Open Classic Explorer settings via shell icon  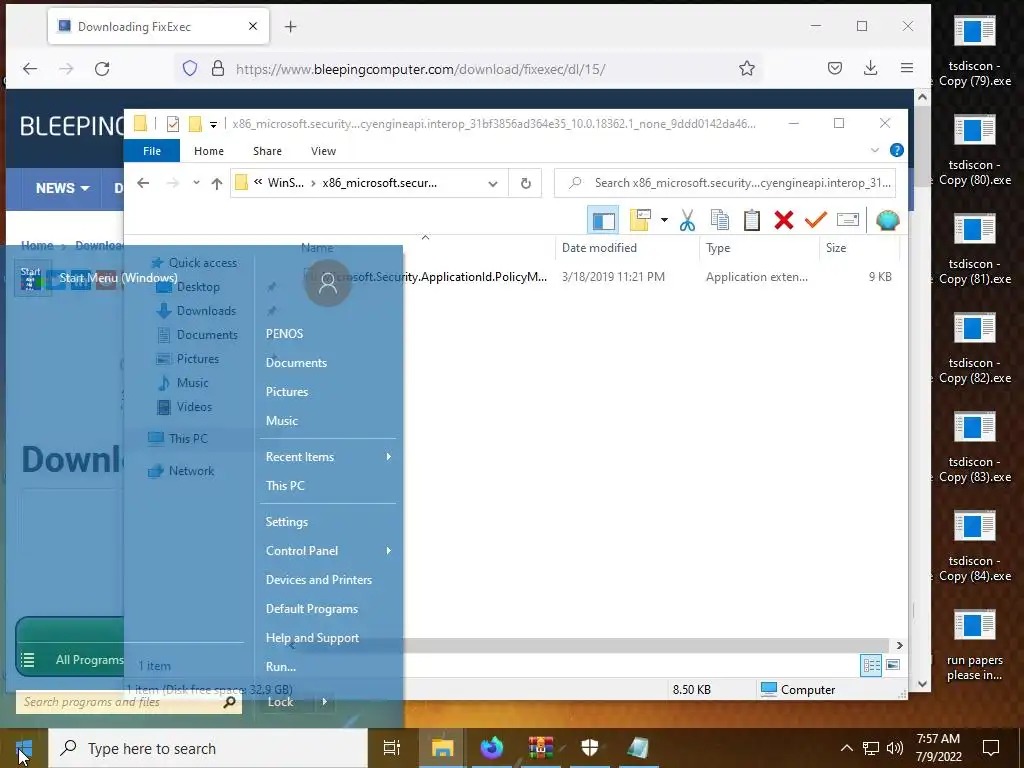tap(888, 220)
